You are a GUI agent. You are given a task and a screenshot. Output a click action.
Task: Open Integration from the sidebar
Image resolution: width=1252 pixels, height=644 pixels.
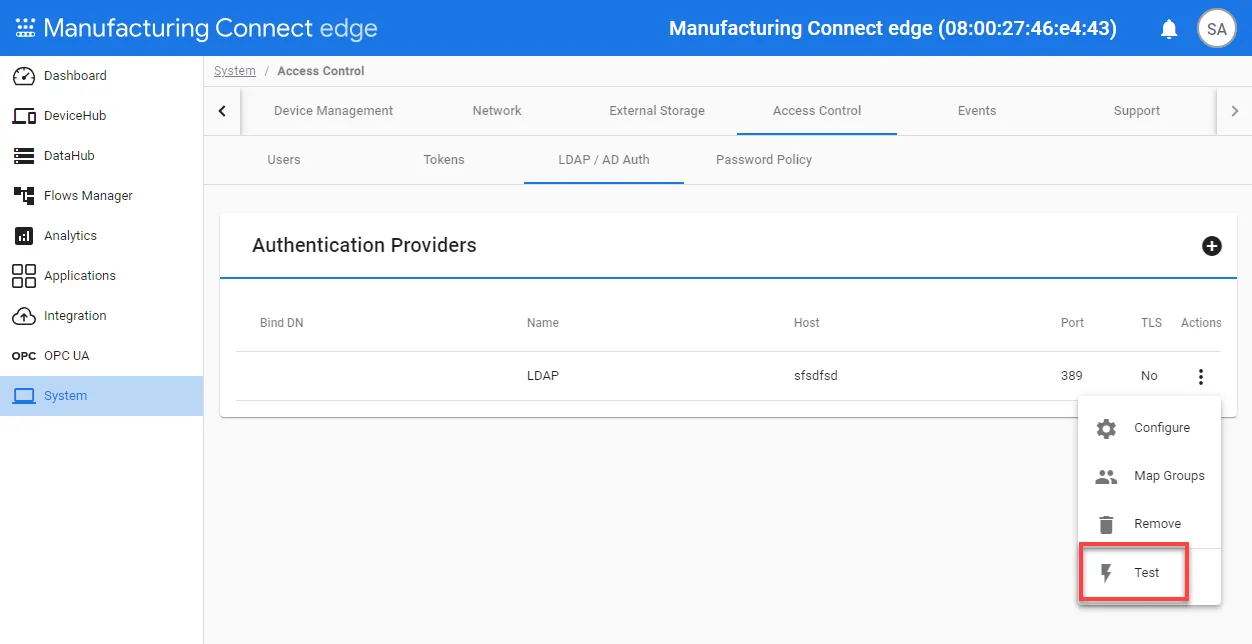(x=101, y=316)
